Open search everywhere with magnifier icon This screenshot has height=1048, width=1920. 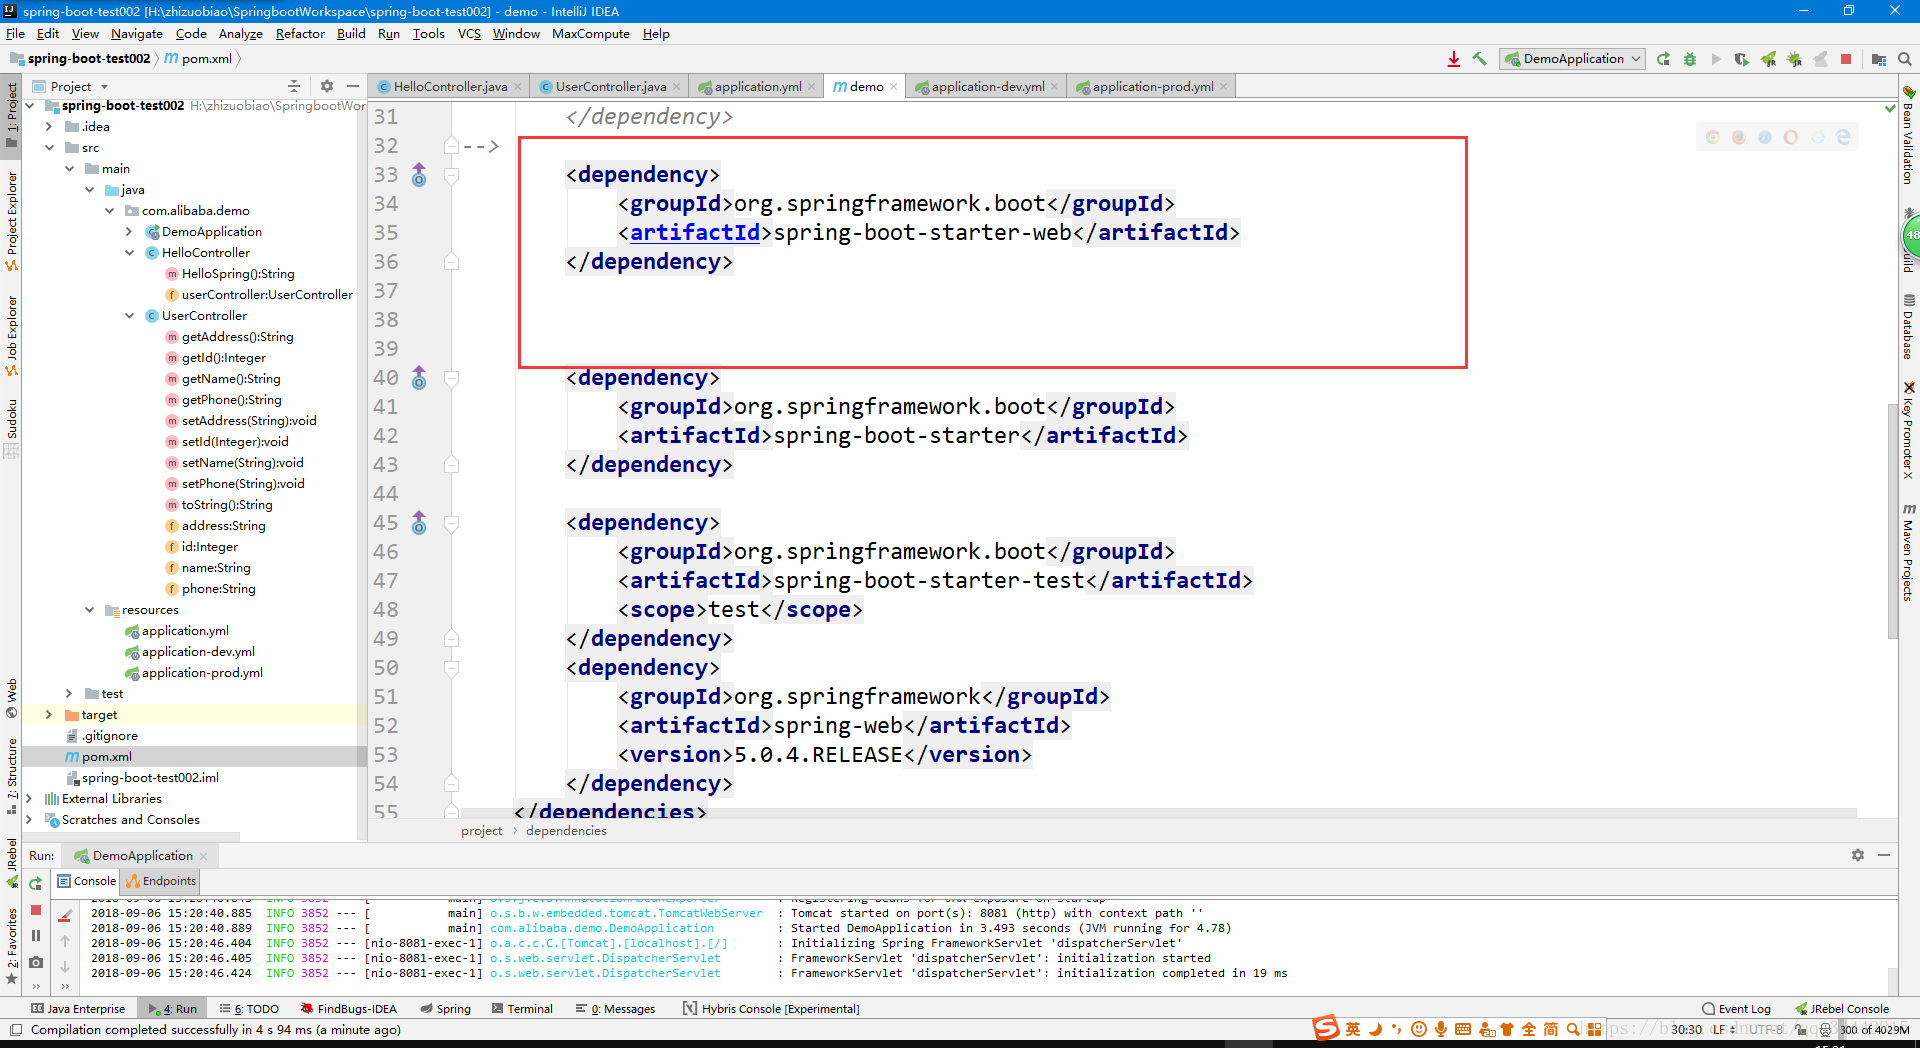click(1904, 59)
